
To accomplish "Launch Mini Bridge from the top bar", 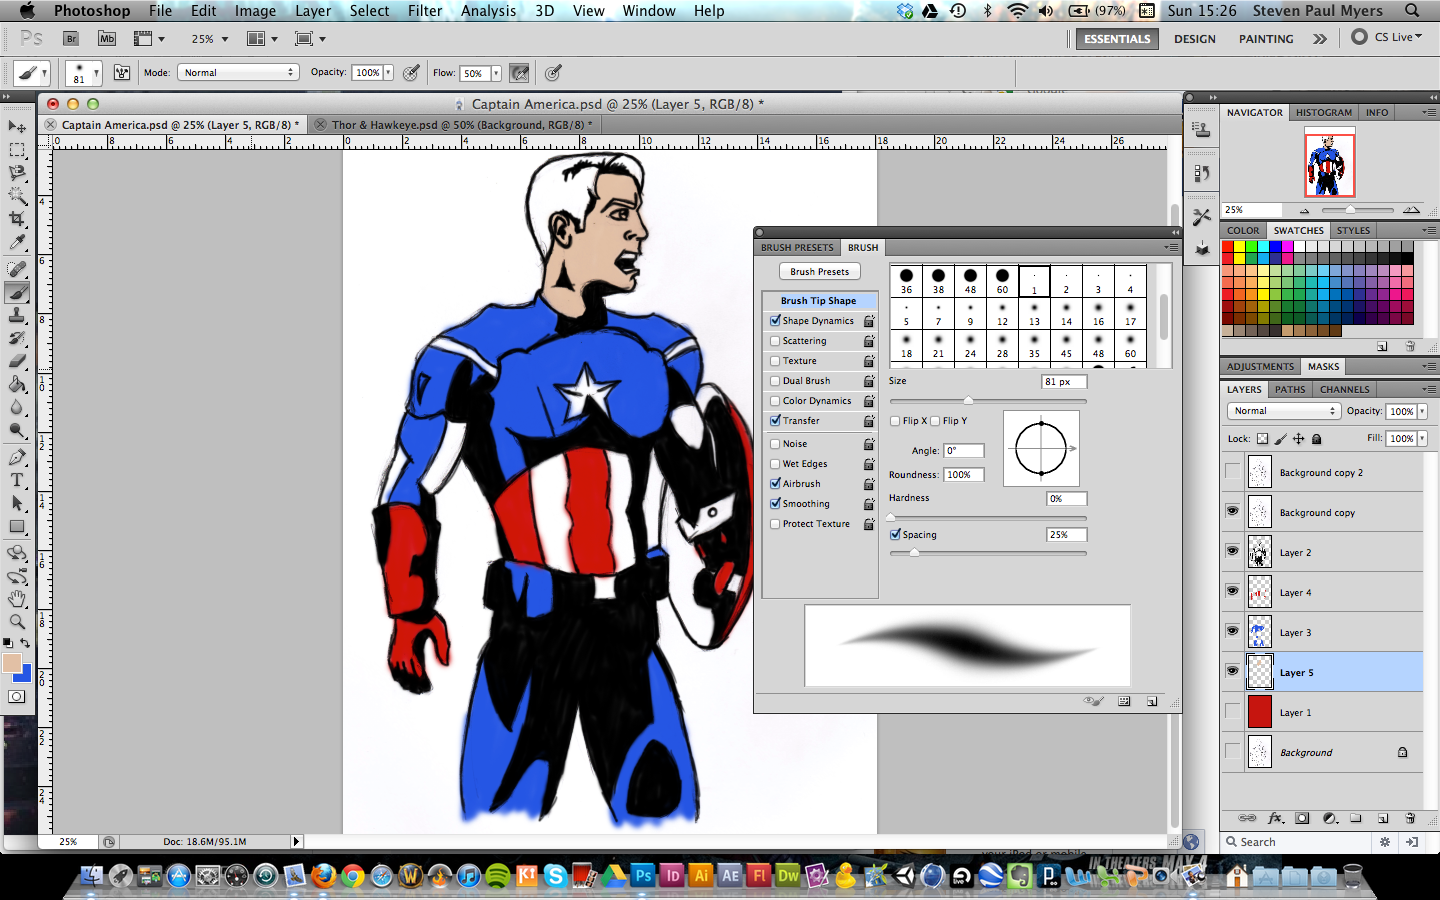I will pos(106,39).
